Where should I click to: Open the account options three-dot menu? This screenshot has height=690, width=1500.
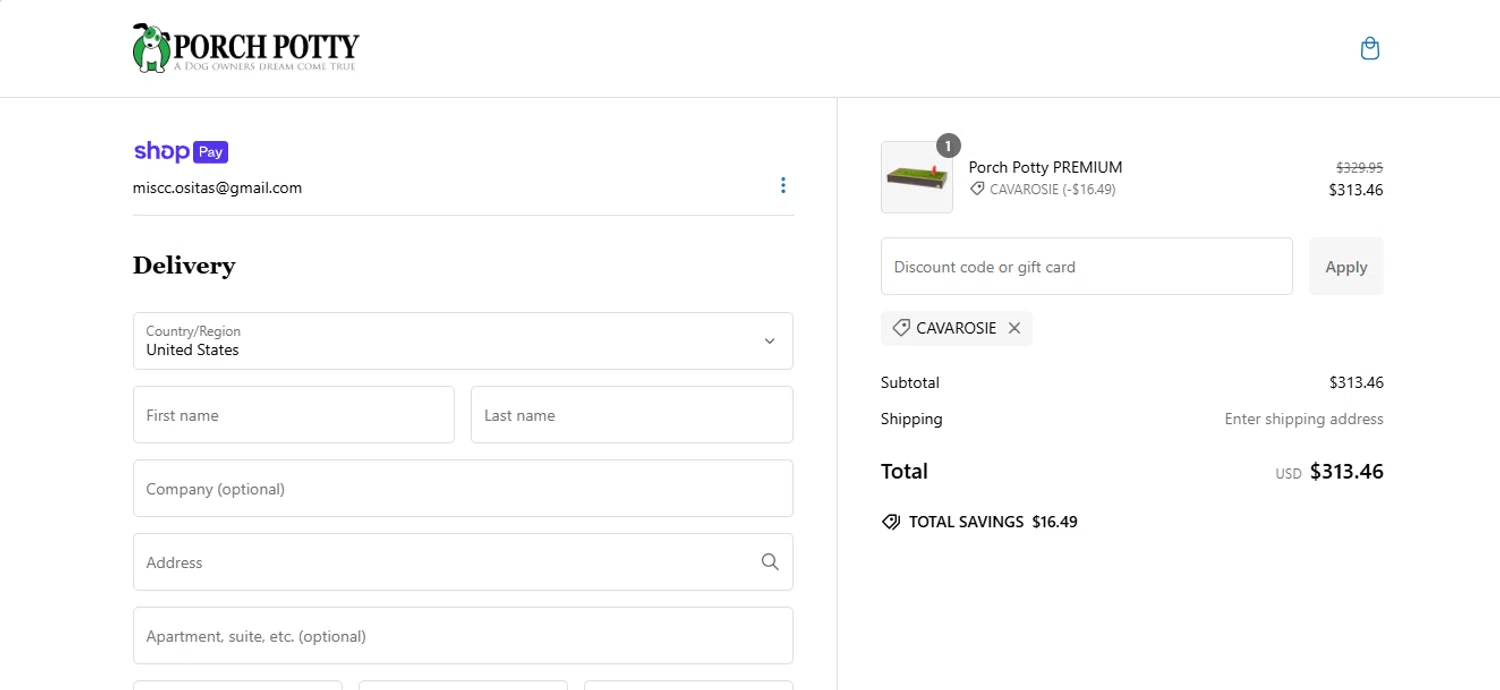pyautogui.click(x=783, y=185)
